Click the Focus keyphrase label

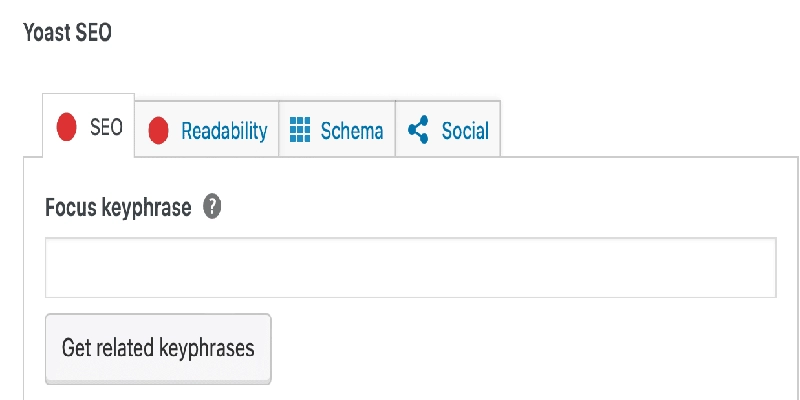[118, 208]
